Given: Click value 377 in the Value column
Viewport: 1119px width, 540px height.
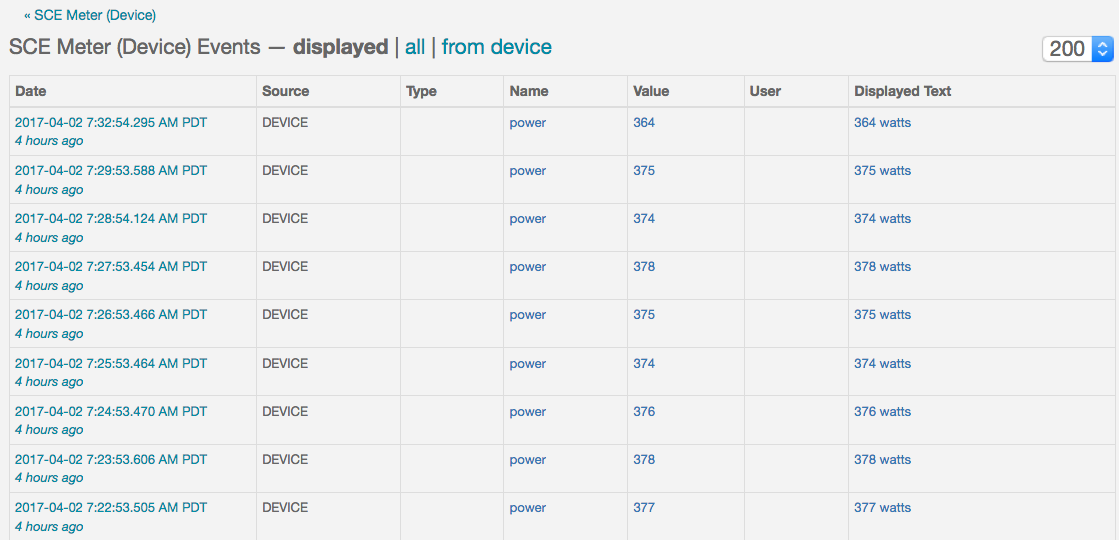Looking at the screenshot, I should (644, 508).
